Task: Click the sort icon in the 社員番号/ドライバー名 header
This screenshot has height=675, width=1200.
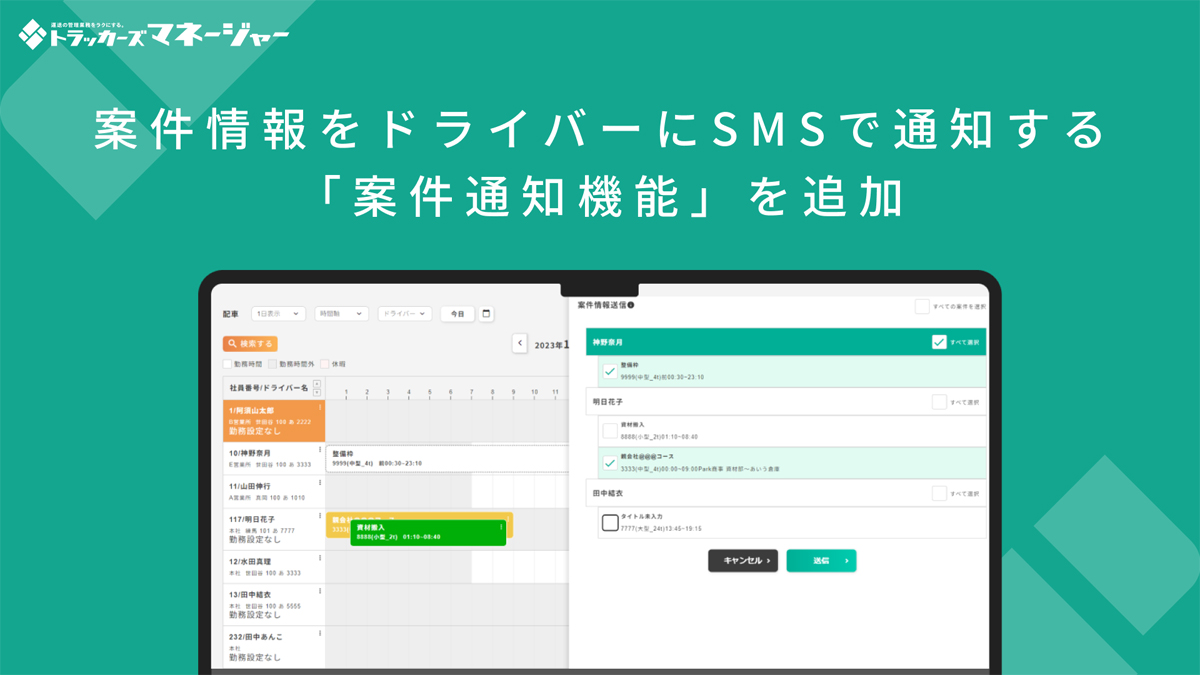Action: click(318, 387)
